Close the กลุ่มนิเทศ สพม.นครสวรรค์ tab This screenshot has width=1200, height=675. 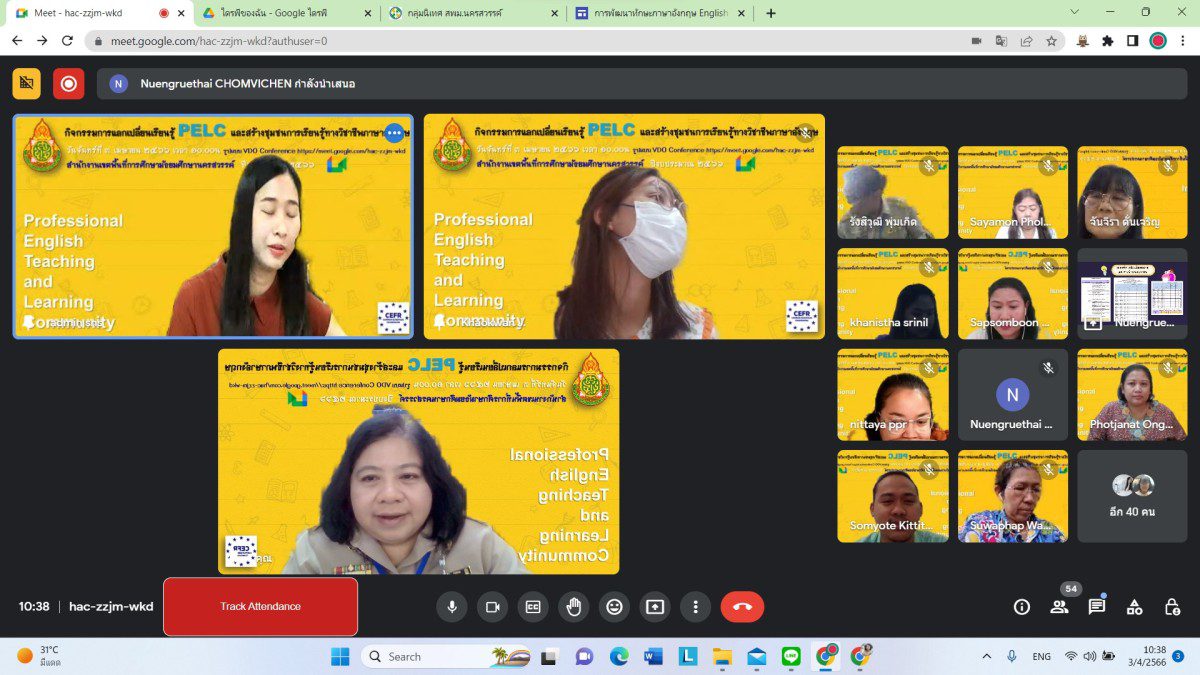coord(554,13)
